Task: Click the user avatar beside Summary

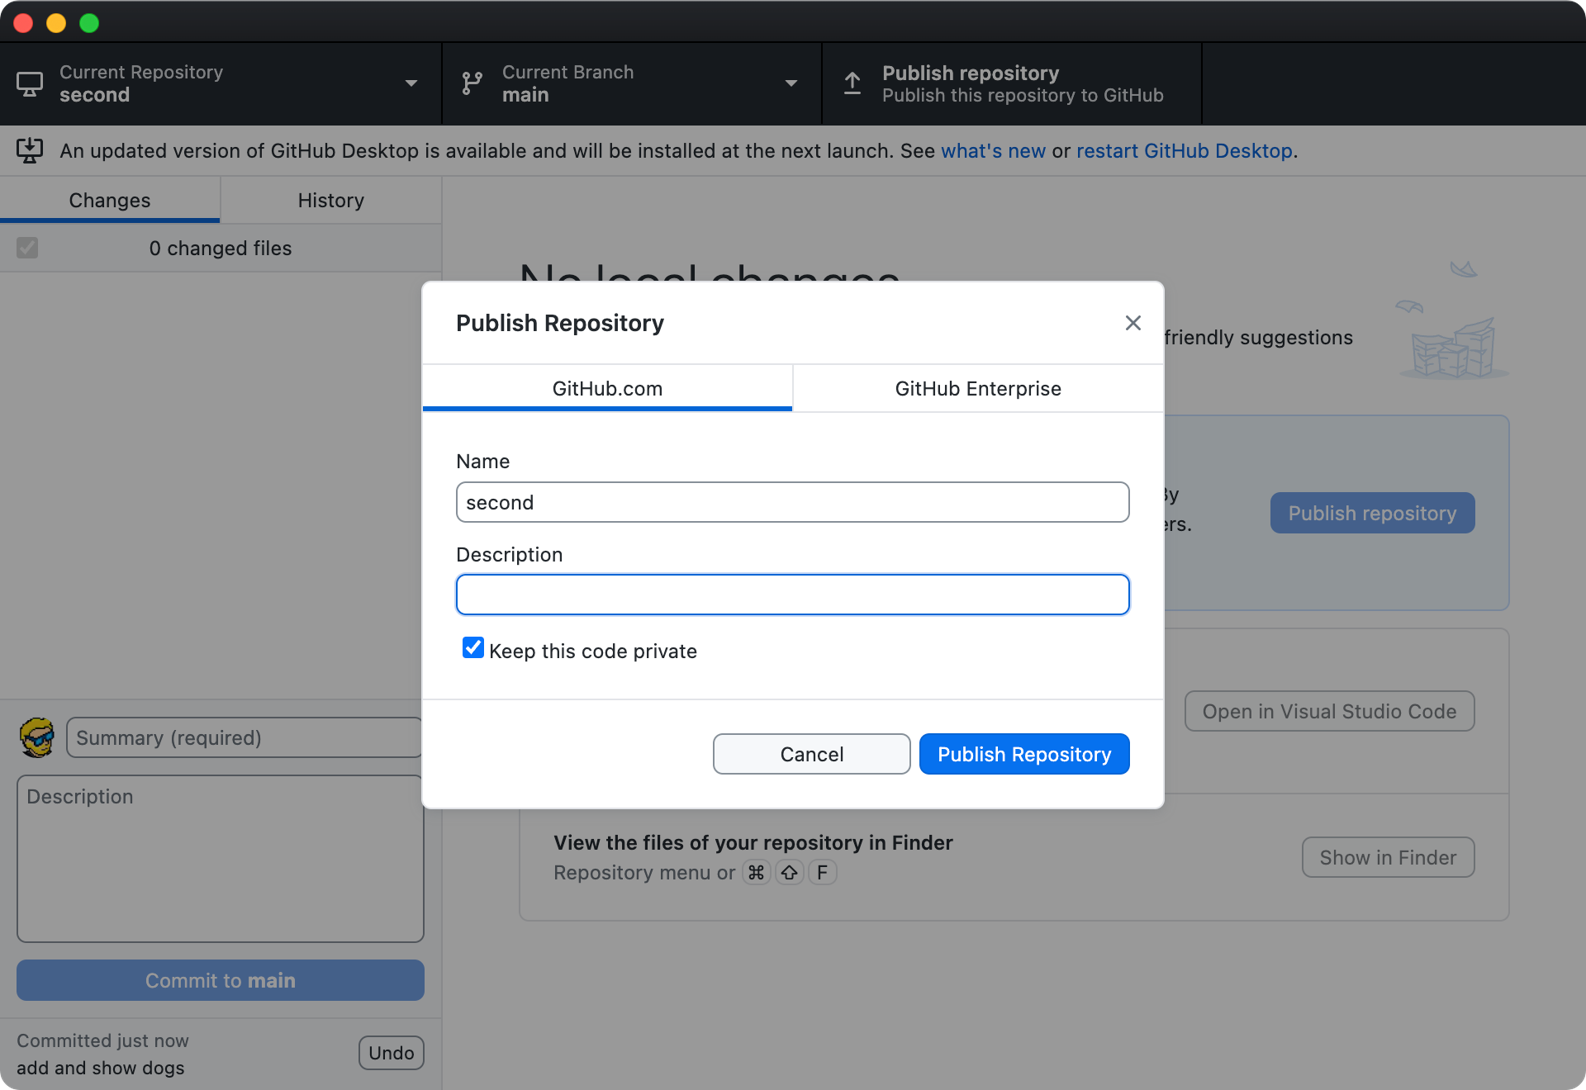Action: coord(38,738)
